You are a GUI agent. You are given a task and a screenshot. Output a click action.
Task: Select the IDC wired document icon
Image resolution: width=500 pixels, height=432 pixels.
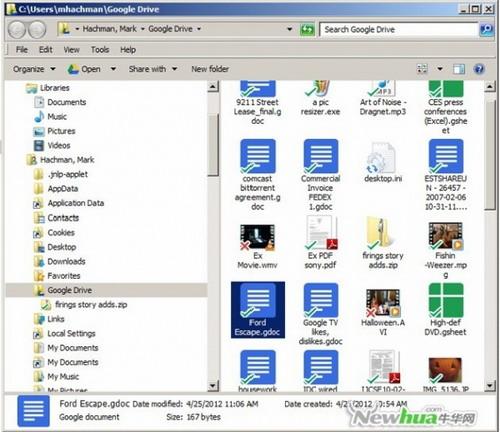point(321,367)
